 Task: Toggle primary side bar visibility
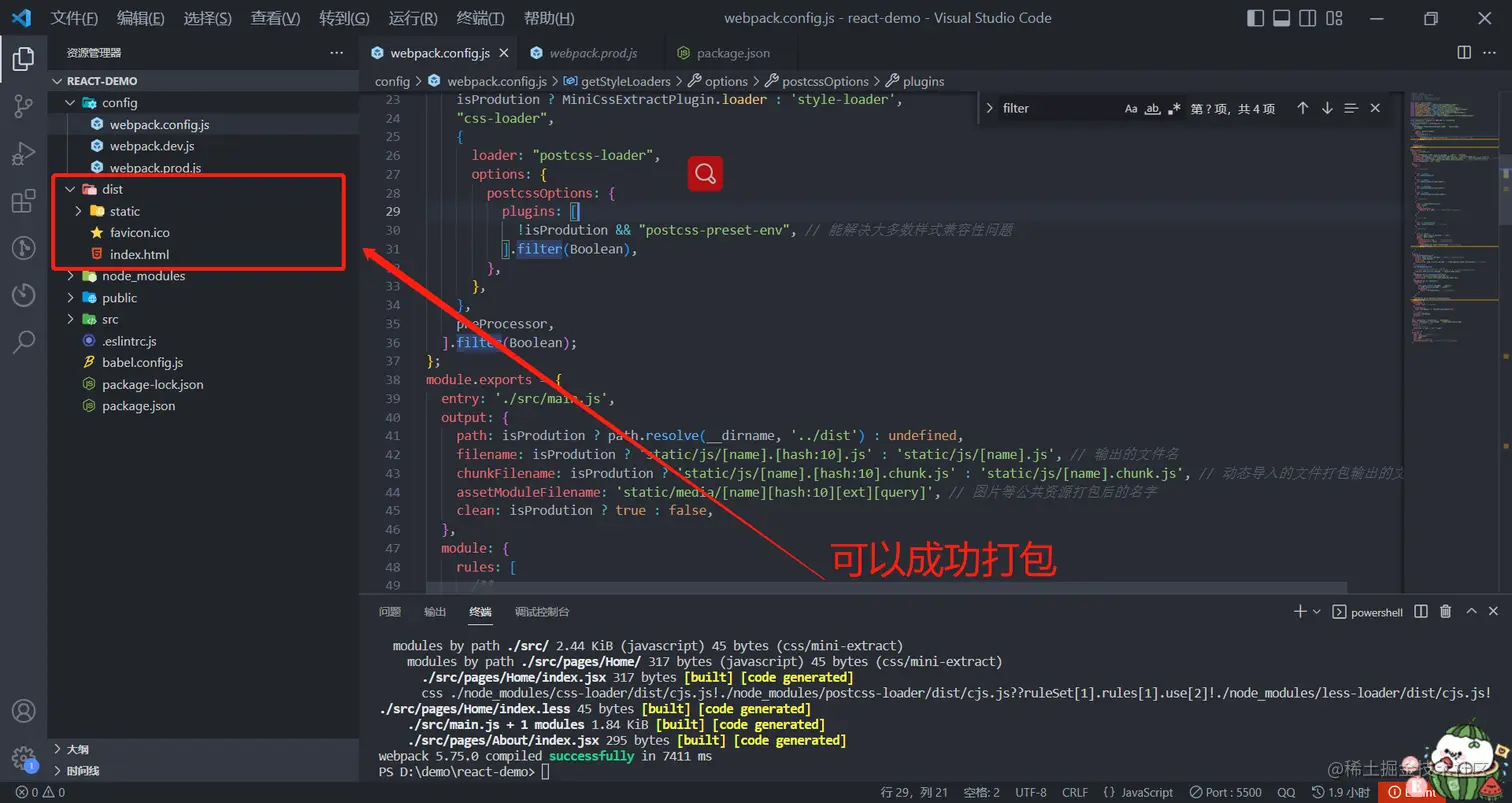1256,18
